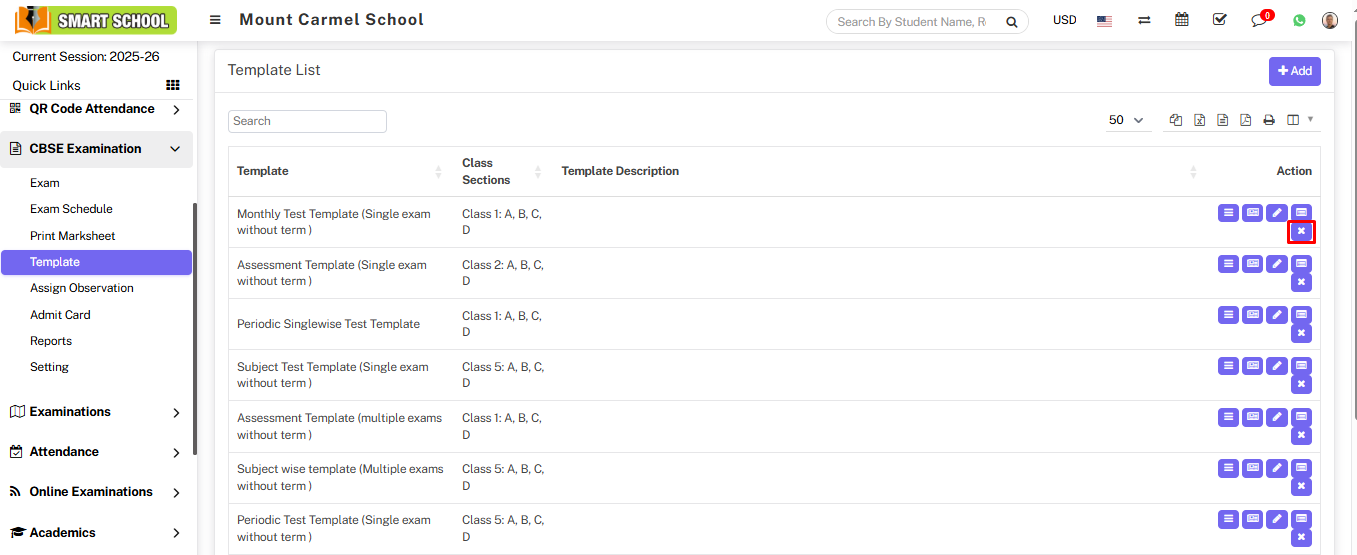The image size is (1357, 555).
Task: Go to Print Marksheet menu item
Action: coord(72,236)
